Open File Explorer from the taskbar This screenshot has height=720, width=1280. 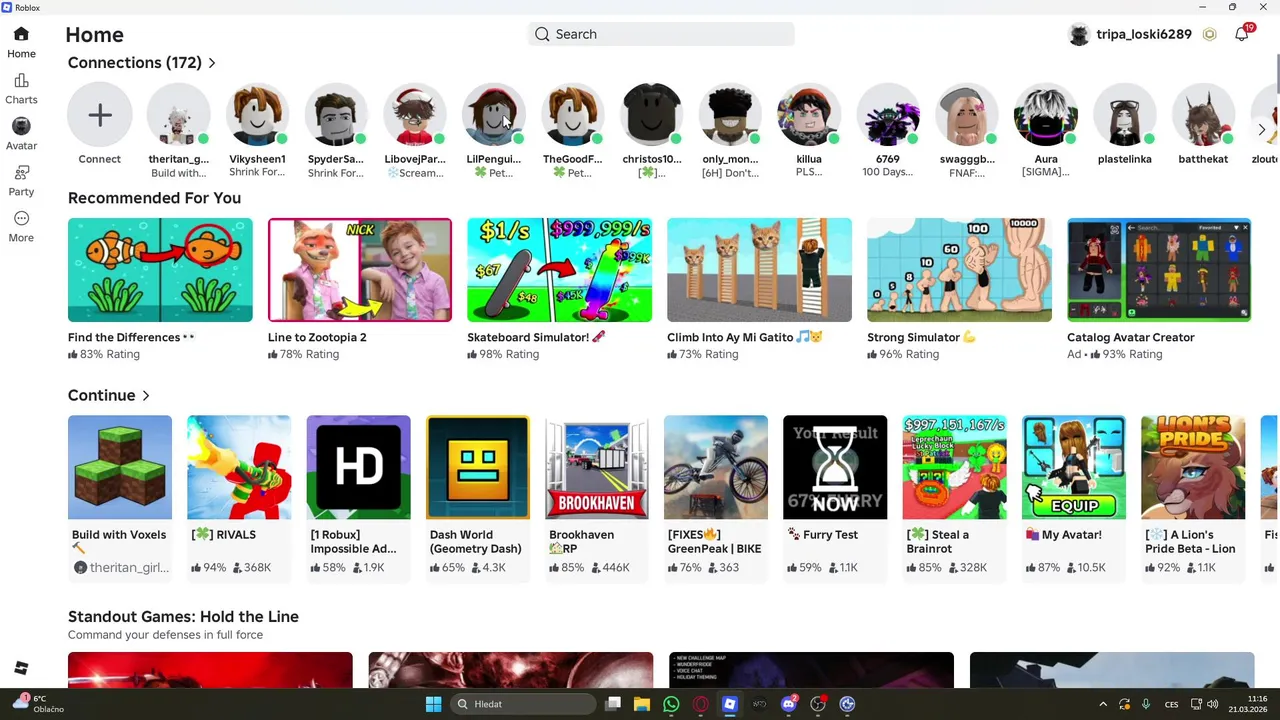(x=642, y=704)
